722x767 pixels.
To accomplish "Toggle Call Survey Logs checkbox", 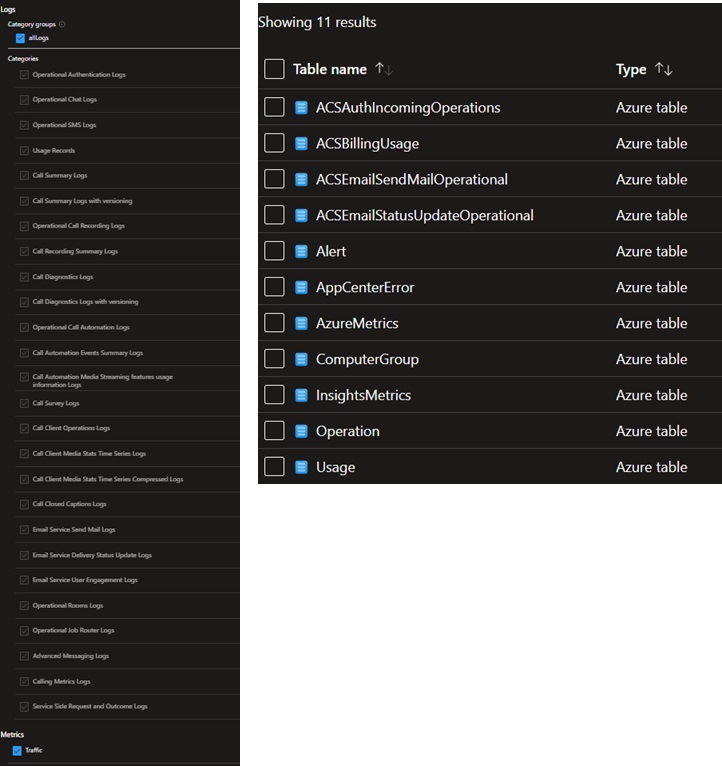I will pyautogui.click(x=24, y=404).
